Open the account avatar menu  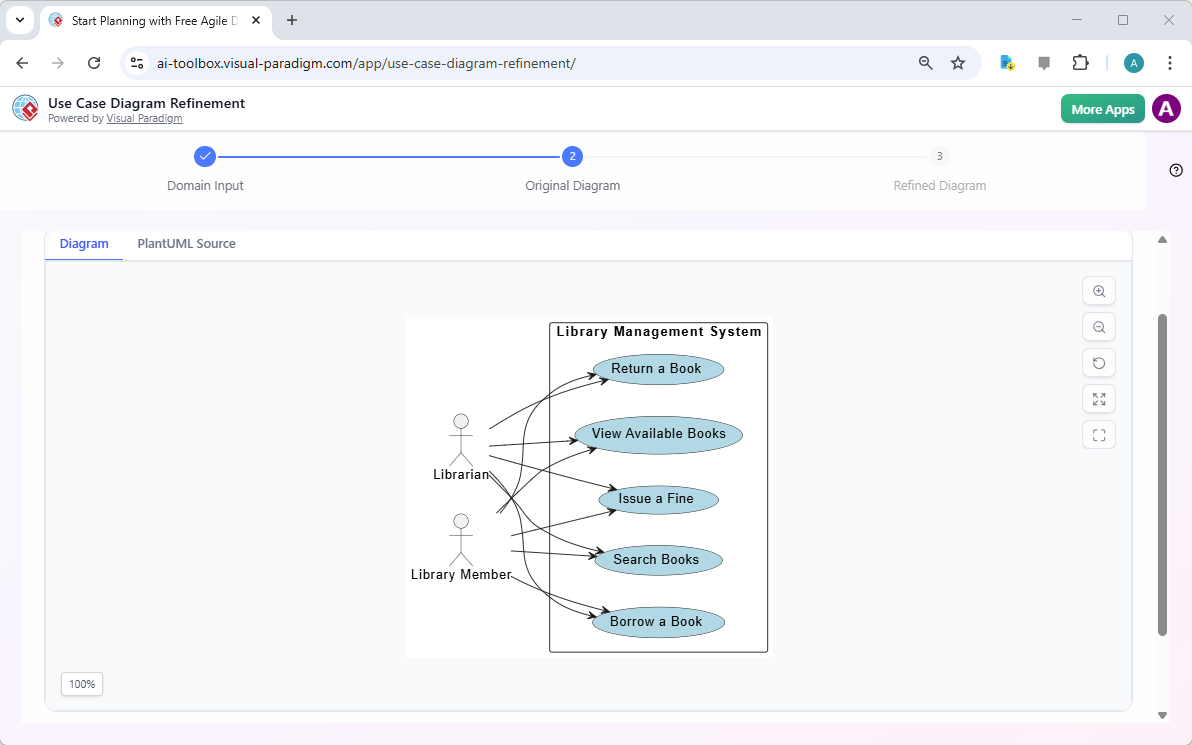point(1166,108)
